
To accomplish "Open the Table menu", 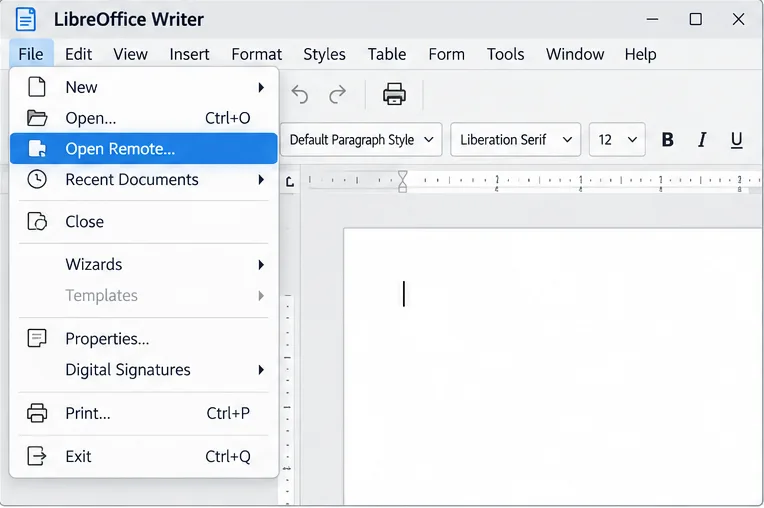I will (387, 54).
